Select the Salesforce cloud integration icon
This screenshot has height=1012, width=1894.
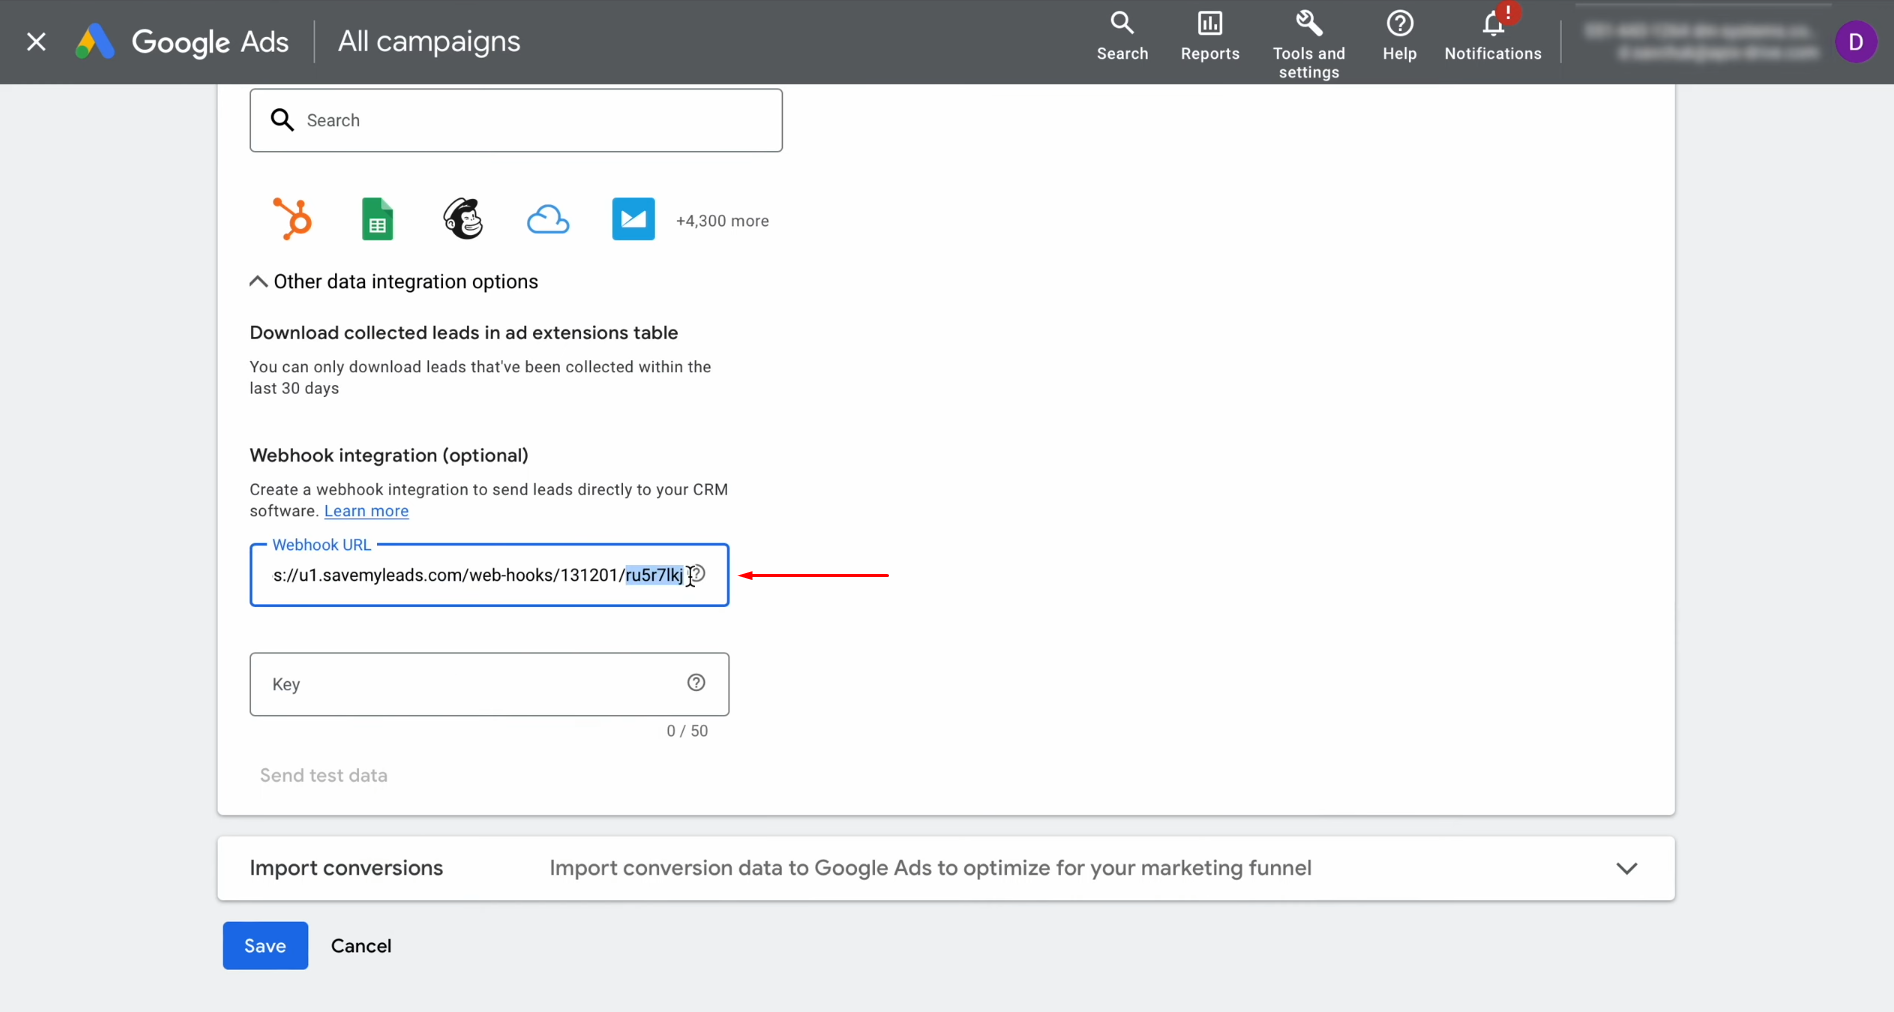coord(548,220)
